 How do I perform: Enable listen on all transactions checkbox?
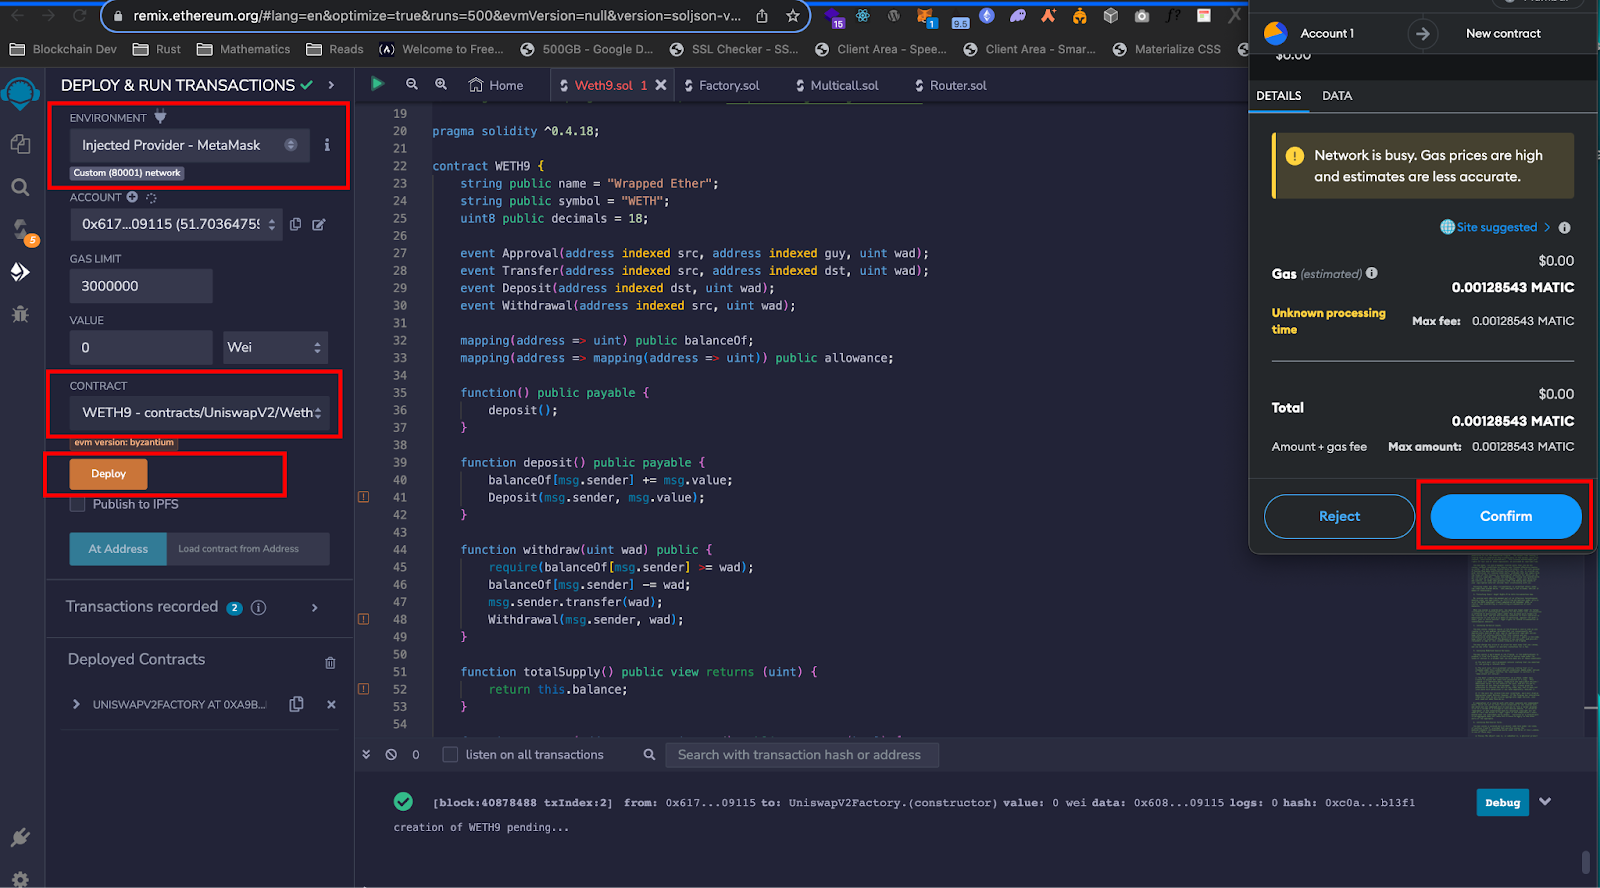point(450,755)
